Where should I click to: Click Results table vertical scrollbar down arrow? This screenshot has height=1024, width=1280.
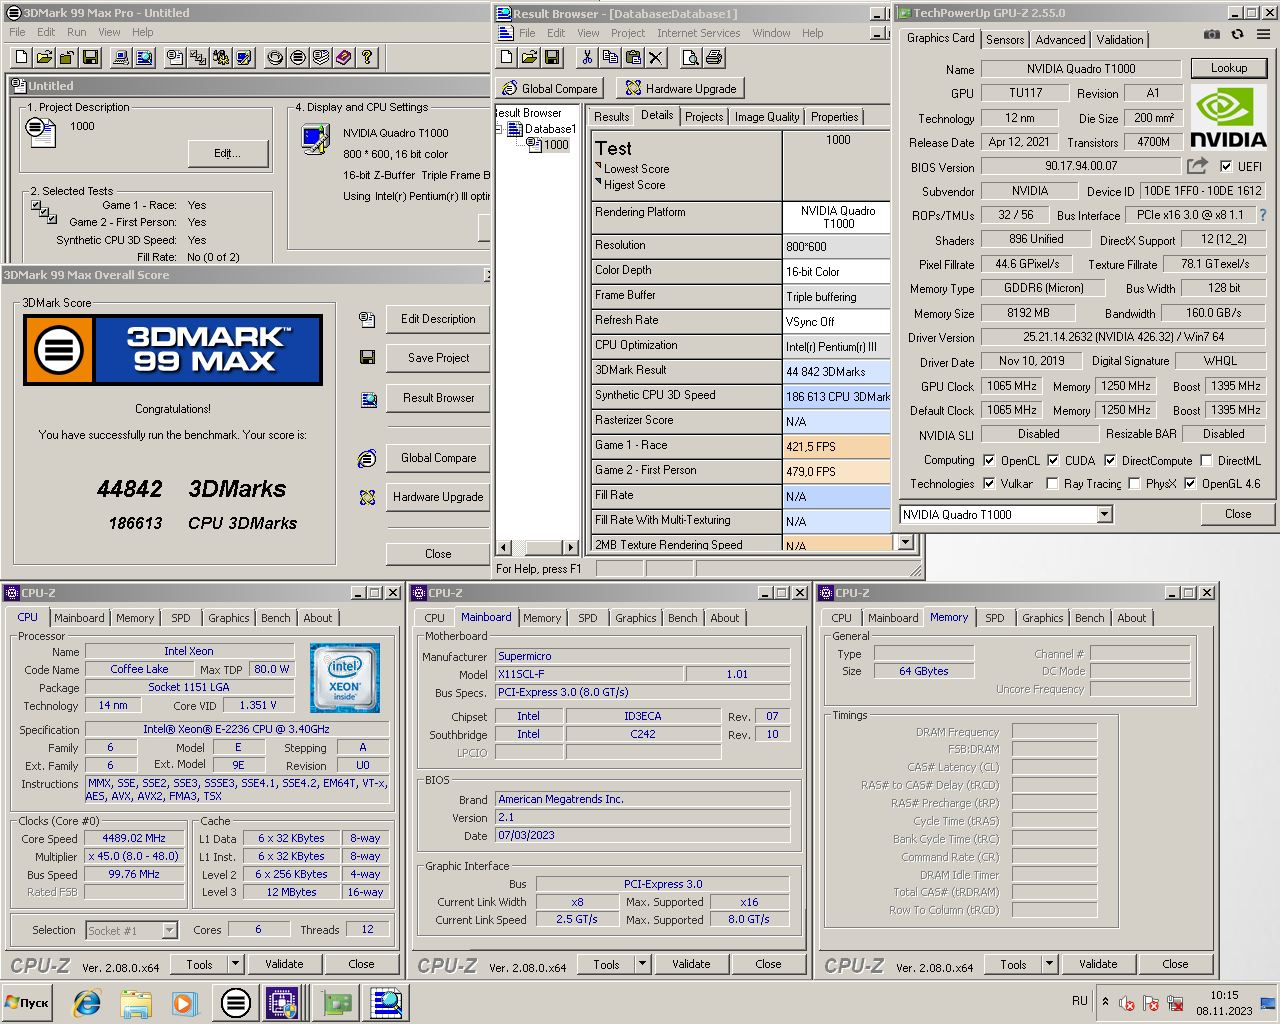(x=905, y=542)
